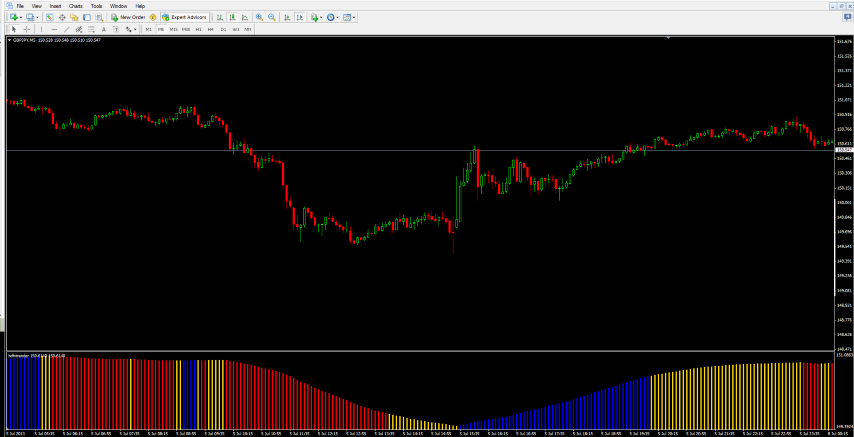This screenshot has width=854, height=437.
Task: Open the File menu
Action: coord(20,6)
